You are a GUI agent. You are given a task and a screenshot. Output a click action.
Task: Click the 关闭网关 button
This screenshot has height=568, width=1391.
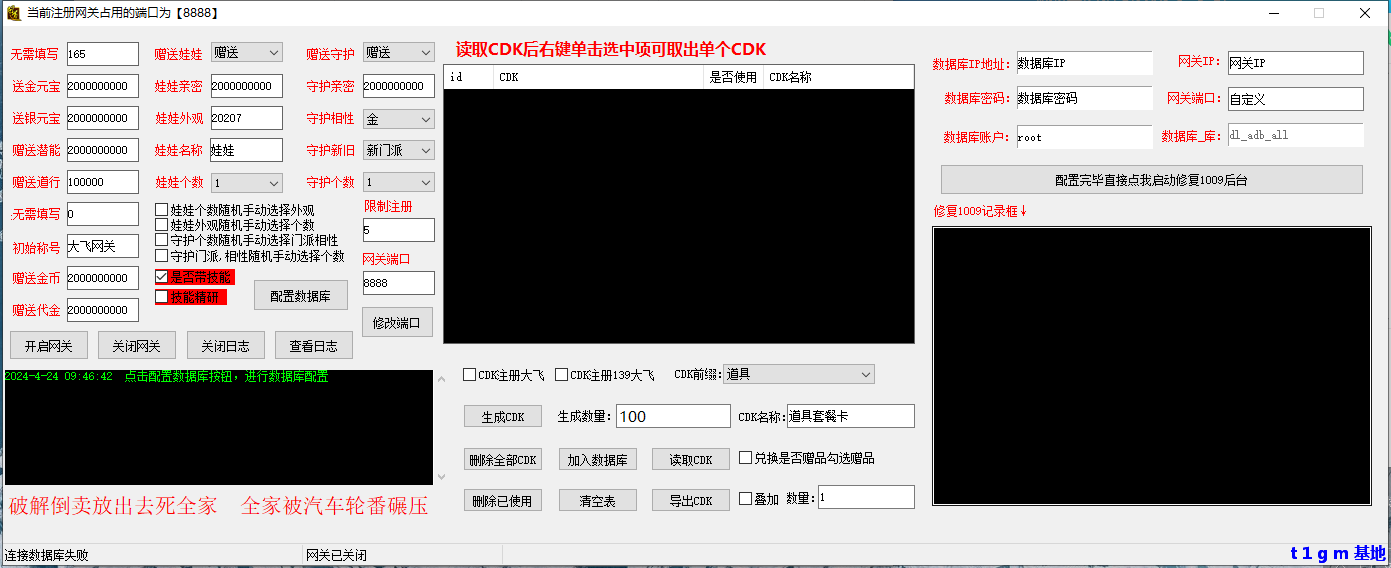click(136, 346)
